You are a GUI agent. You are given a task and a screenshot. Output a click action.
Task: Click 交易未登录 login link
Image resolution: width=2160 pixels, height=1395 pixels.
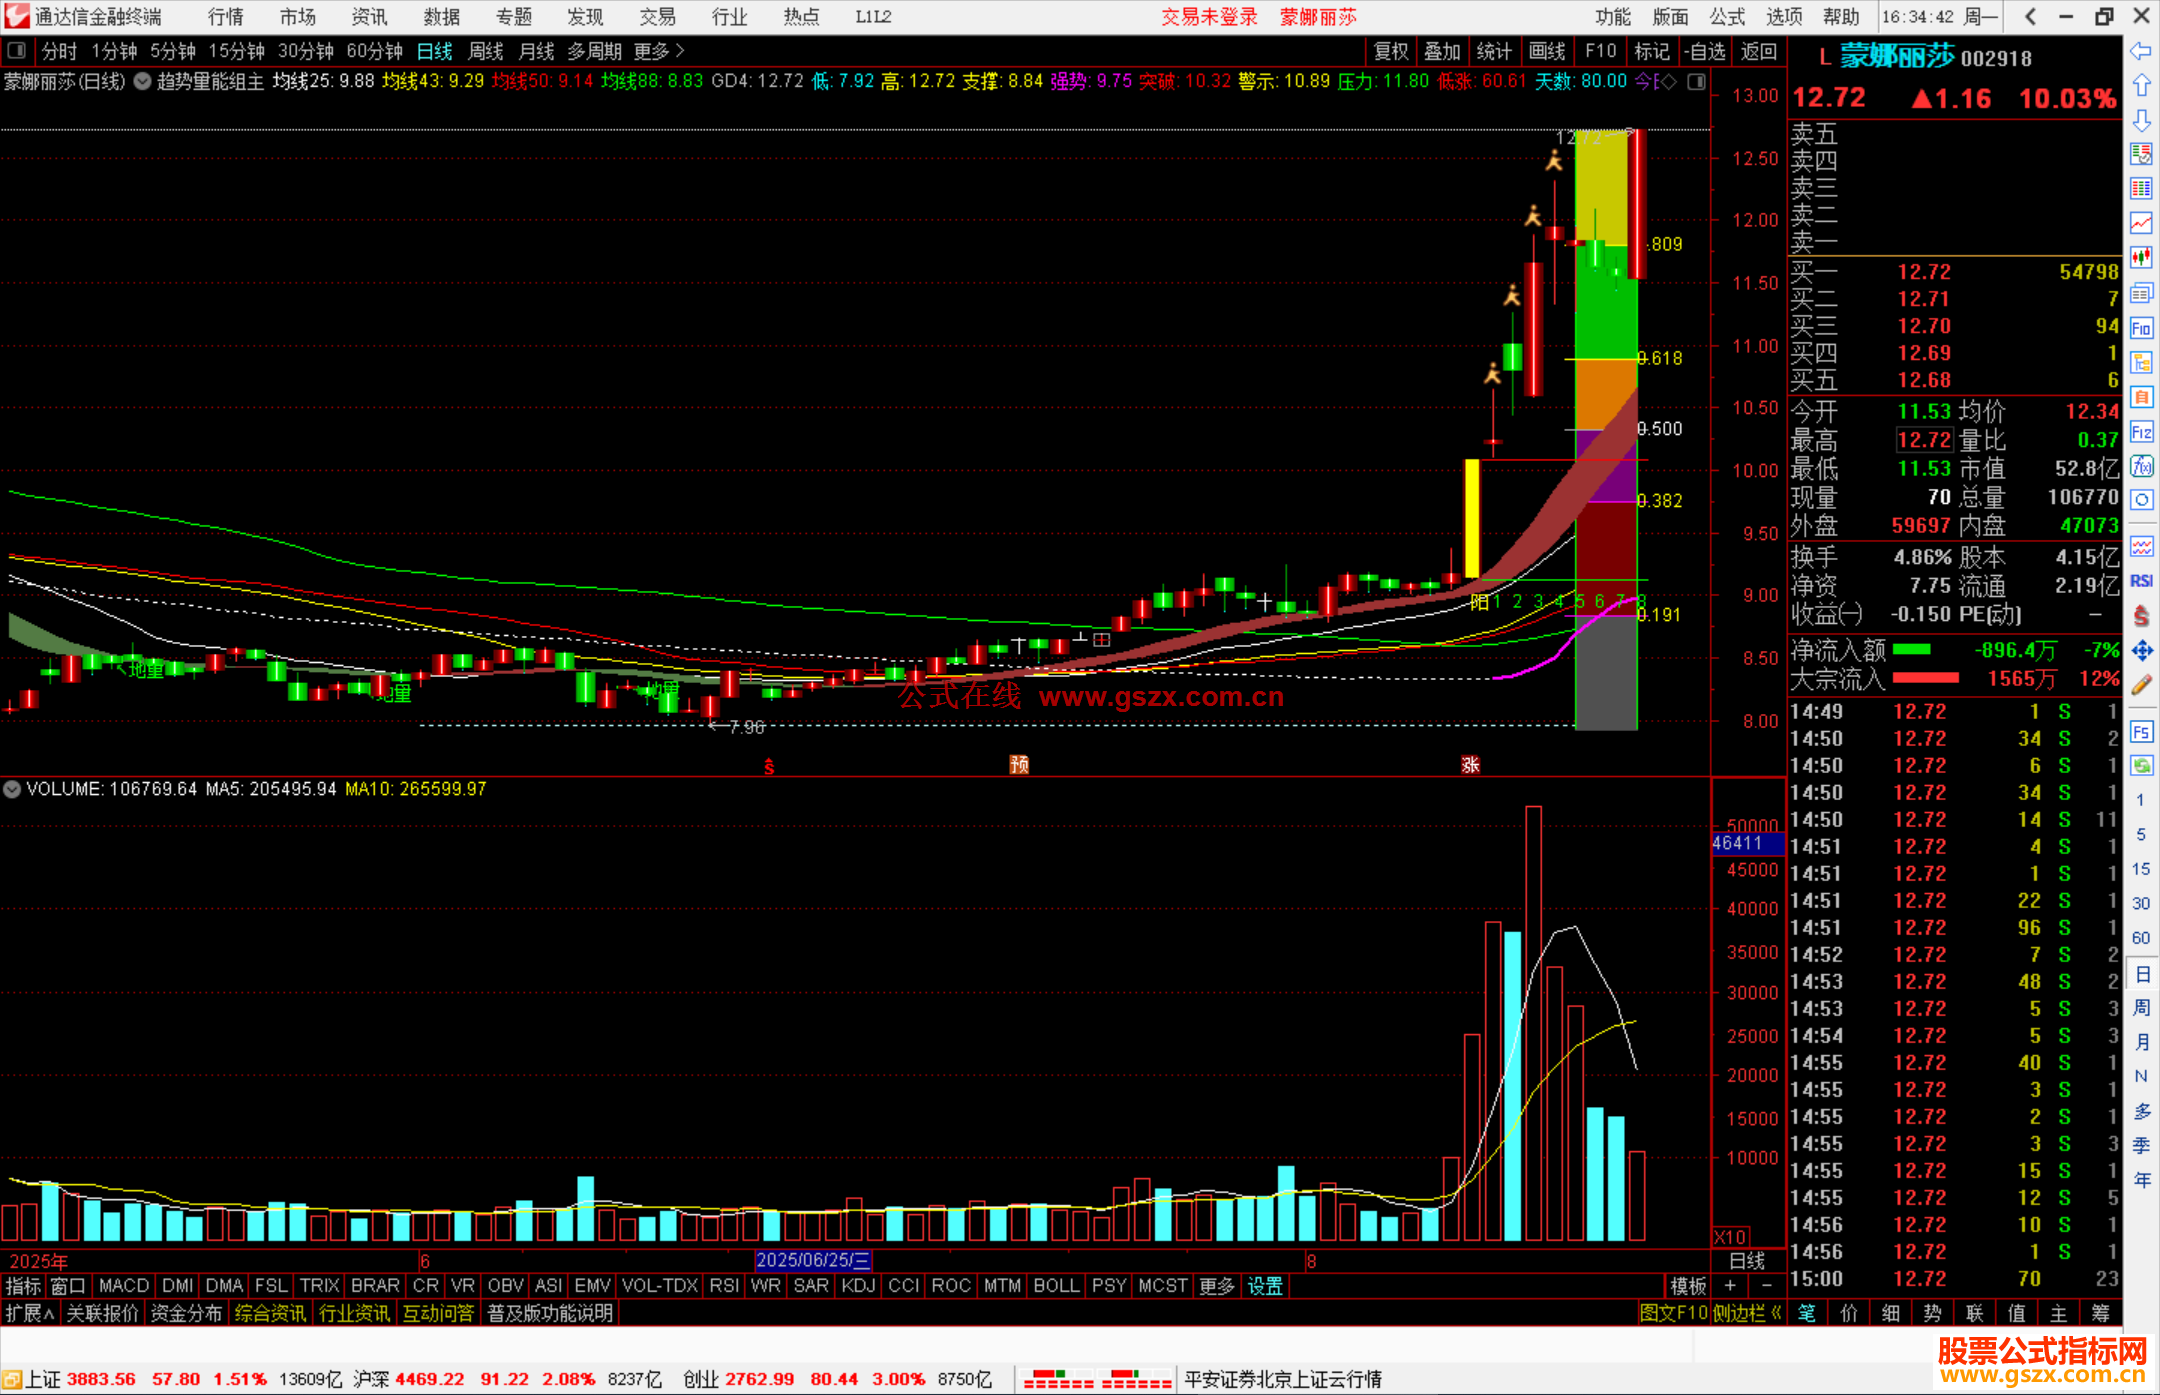tap(1209, 17)
